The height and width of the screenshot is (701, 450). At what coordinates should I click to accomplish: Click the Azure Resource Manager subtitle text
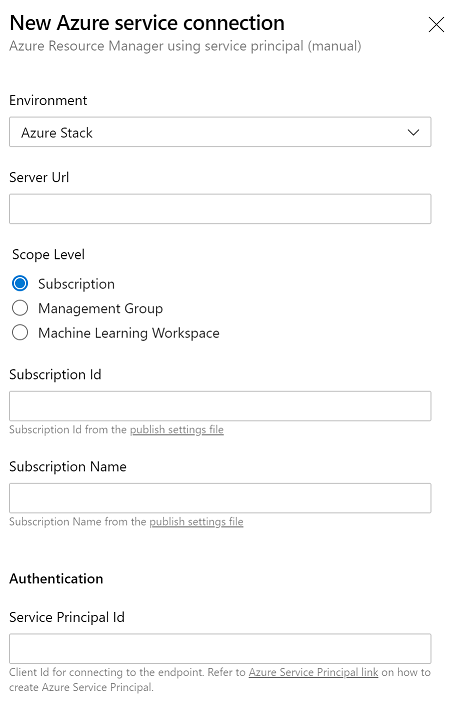(185, 46)
